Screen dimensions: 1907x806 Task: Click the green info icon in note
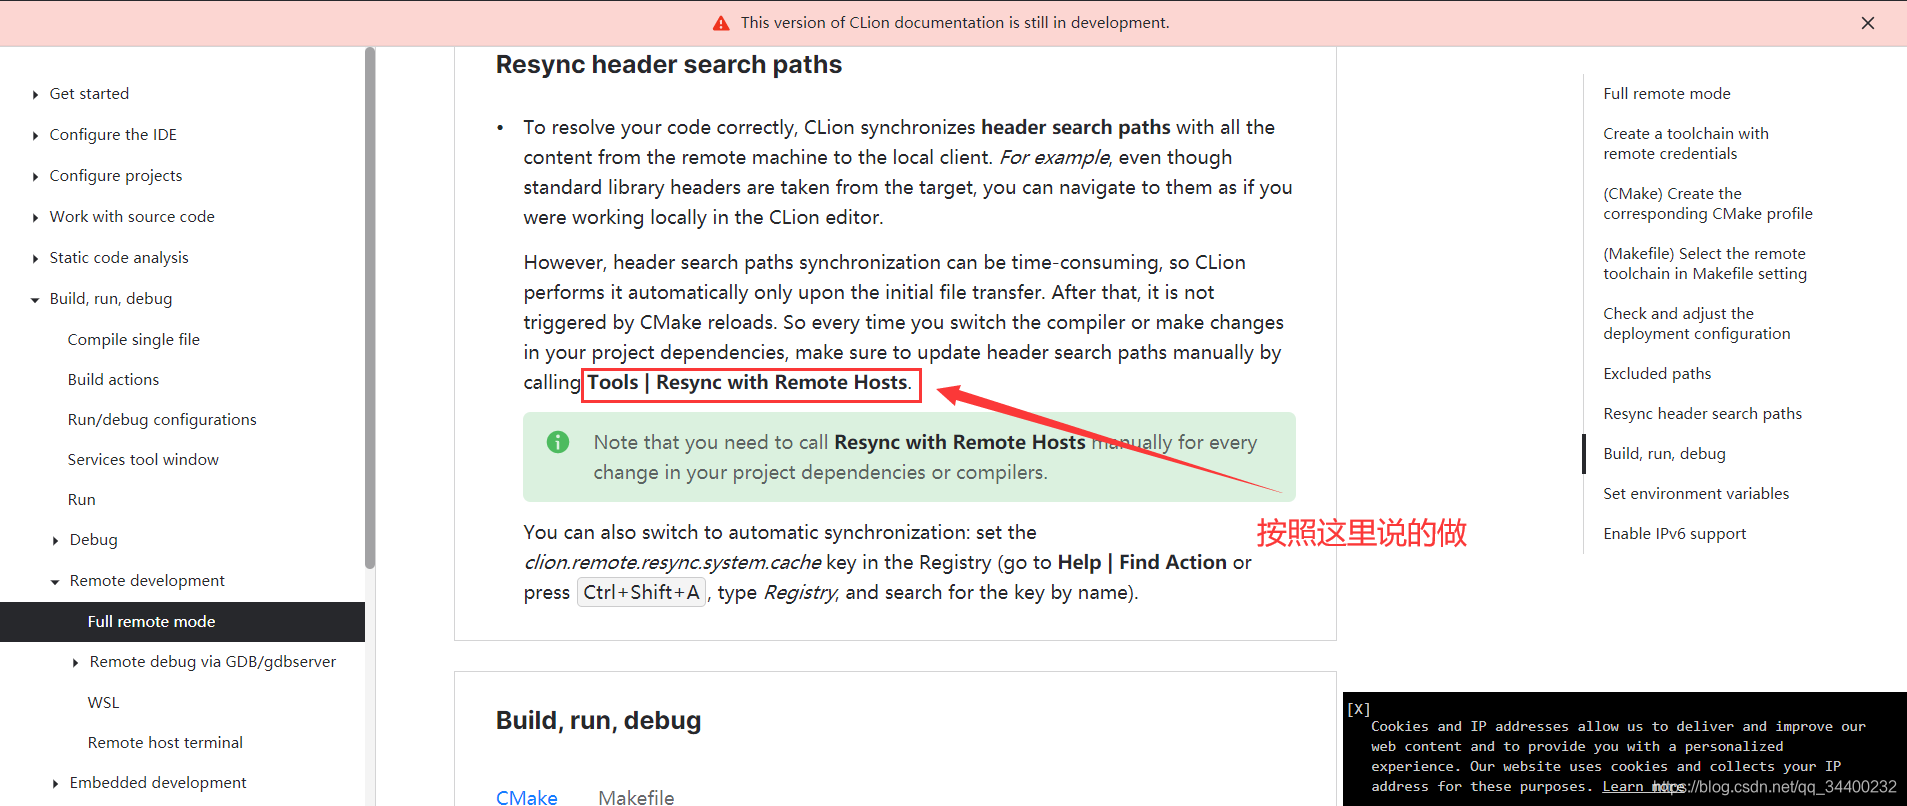(558, 442)
